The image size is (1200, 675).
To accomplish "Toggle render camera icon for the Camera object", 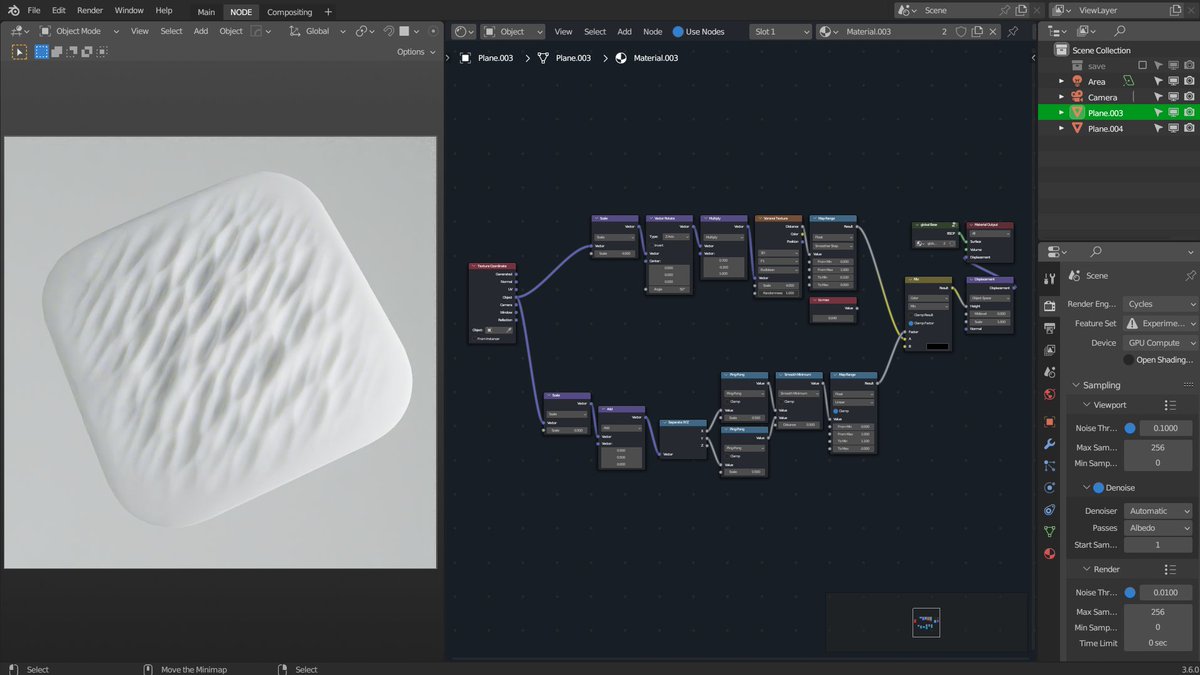I will (1190, 97).
